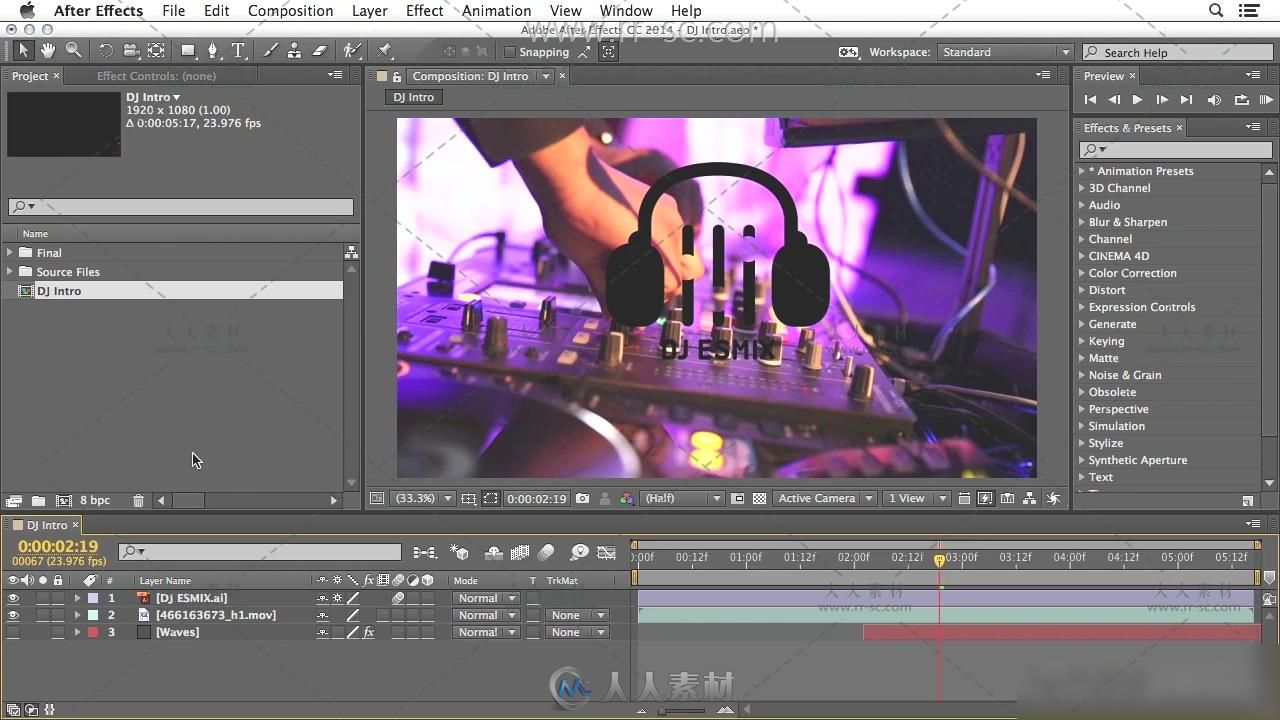Select the Brush tool

tap(270, 50)
